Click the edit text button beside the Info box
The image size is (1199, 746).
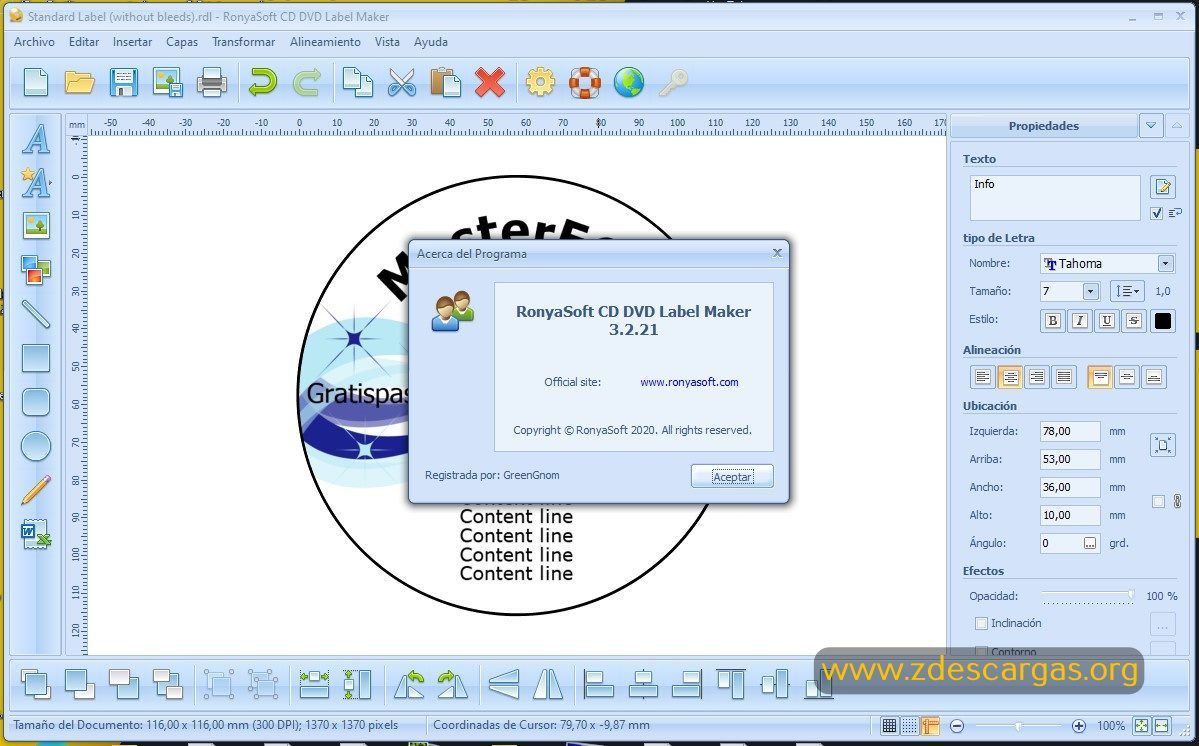(1162, 186)
